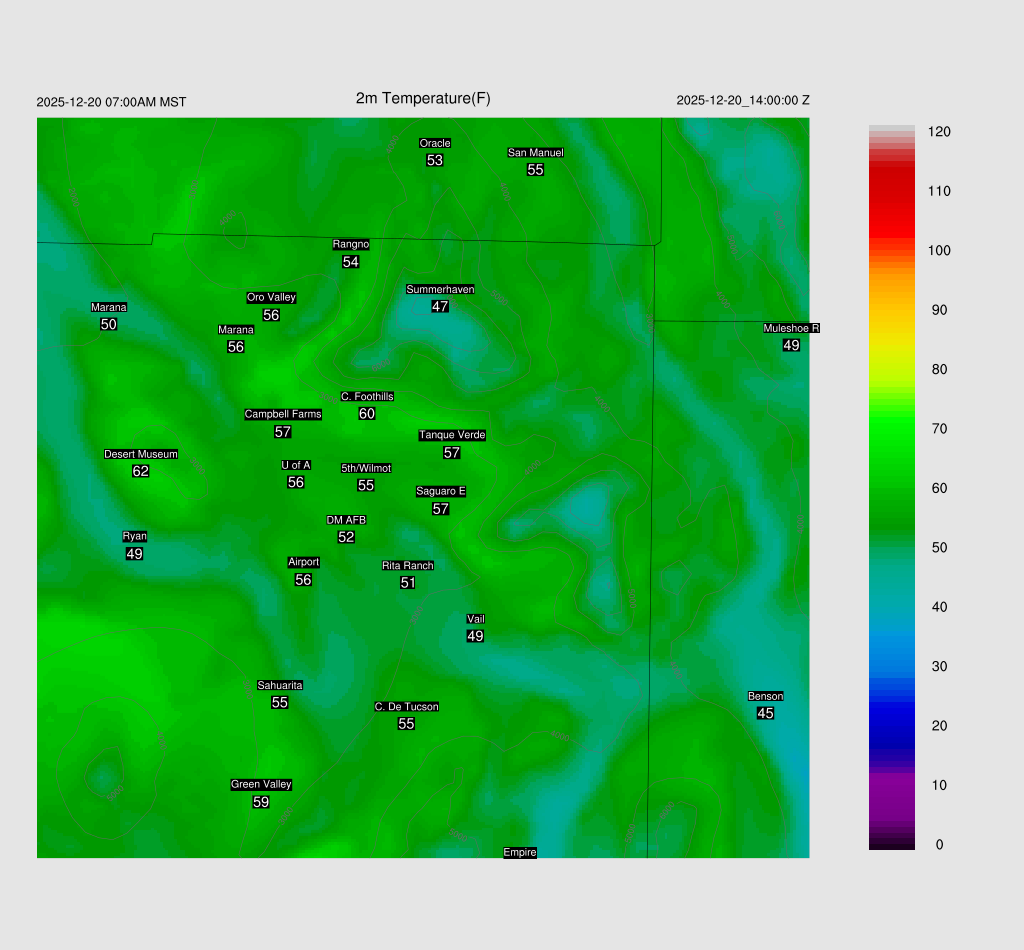Image resolution: width=1024 pixels, height=950 pixels.
Task: Click the Summerhaven station label
Action: point(440,290)
